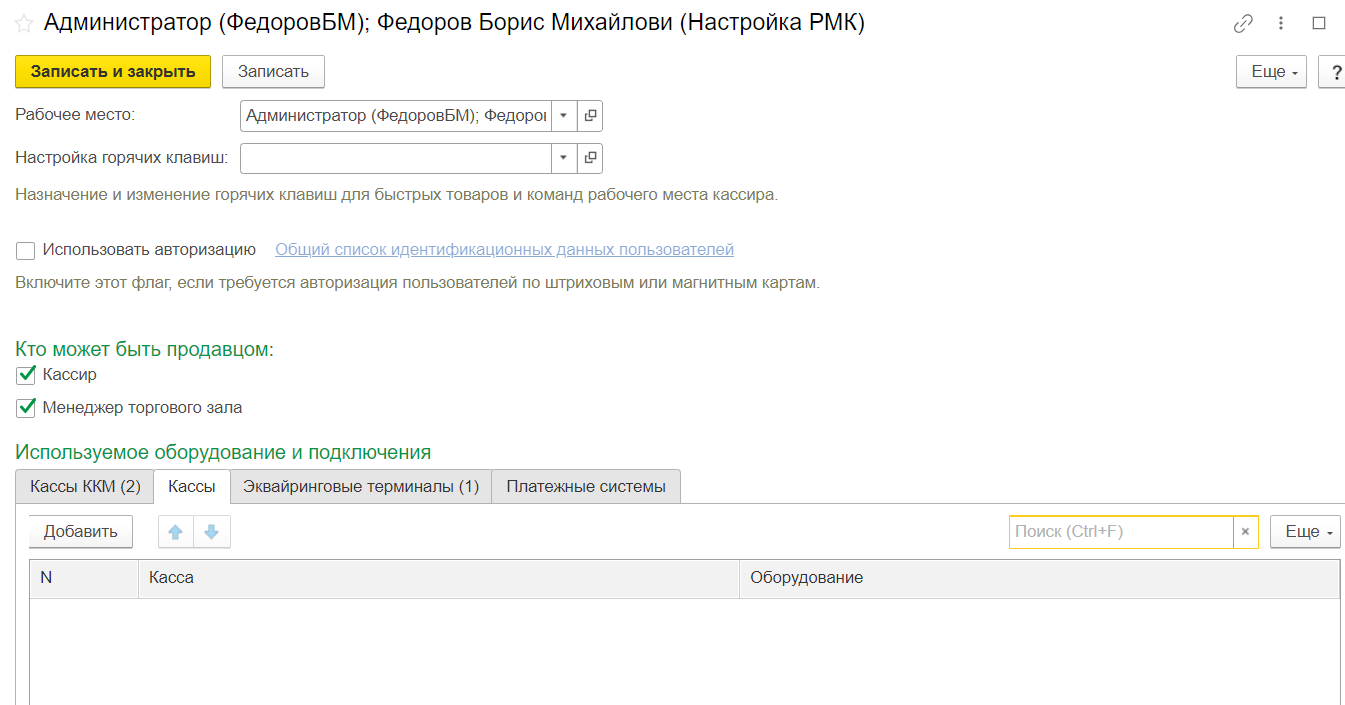Open the three-dot options menu icon
The width and height of the screenshot is (1345, 705).
point(1281,24)
